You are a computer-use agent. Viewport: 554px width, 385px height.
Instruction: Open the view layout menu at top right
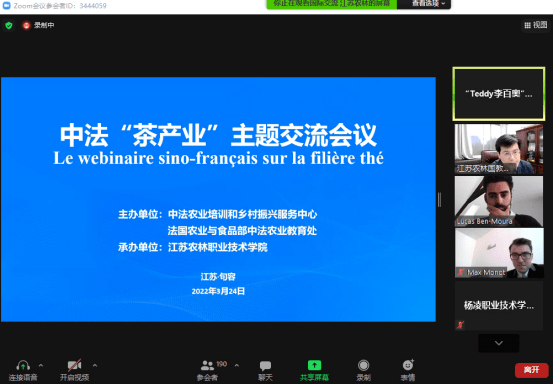(x=536, y=25)
